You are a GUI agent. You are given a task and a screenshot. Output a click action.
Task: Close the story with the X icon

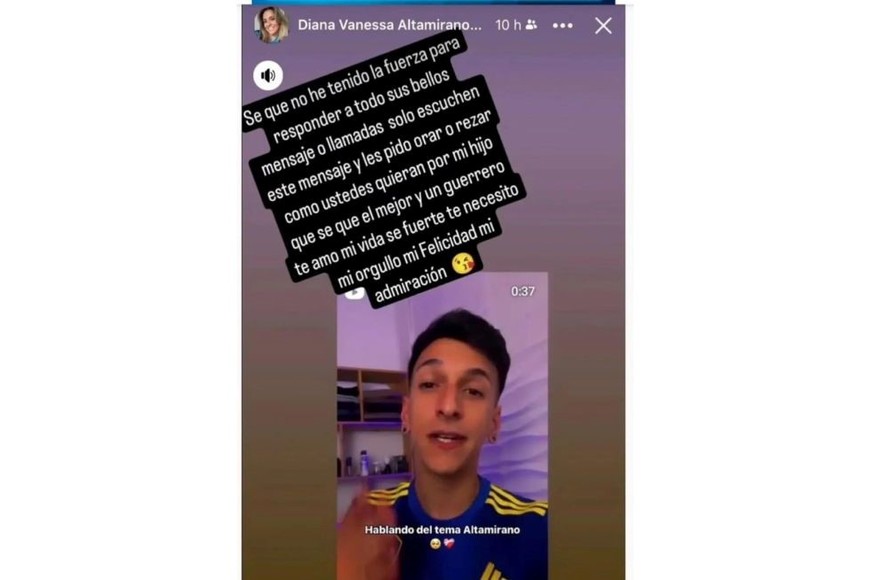click(x=603, y=26)
